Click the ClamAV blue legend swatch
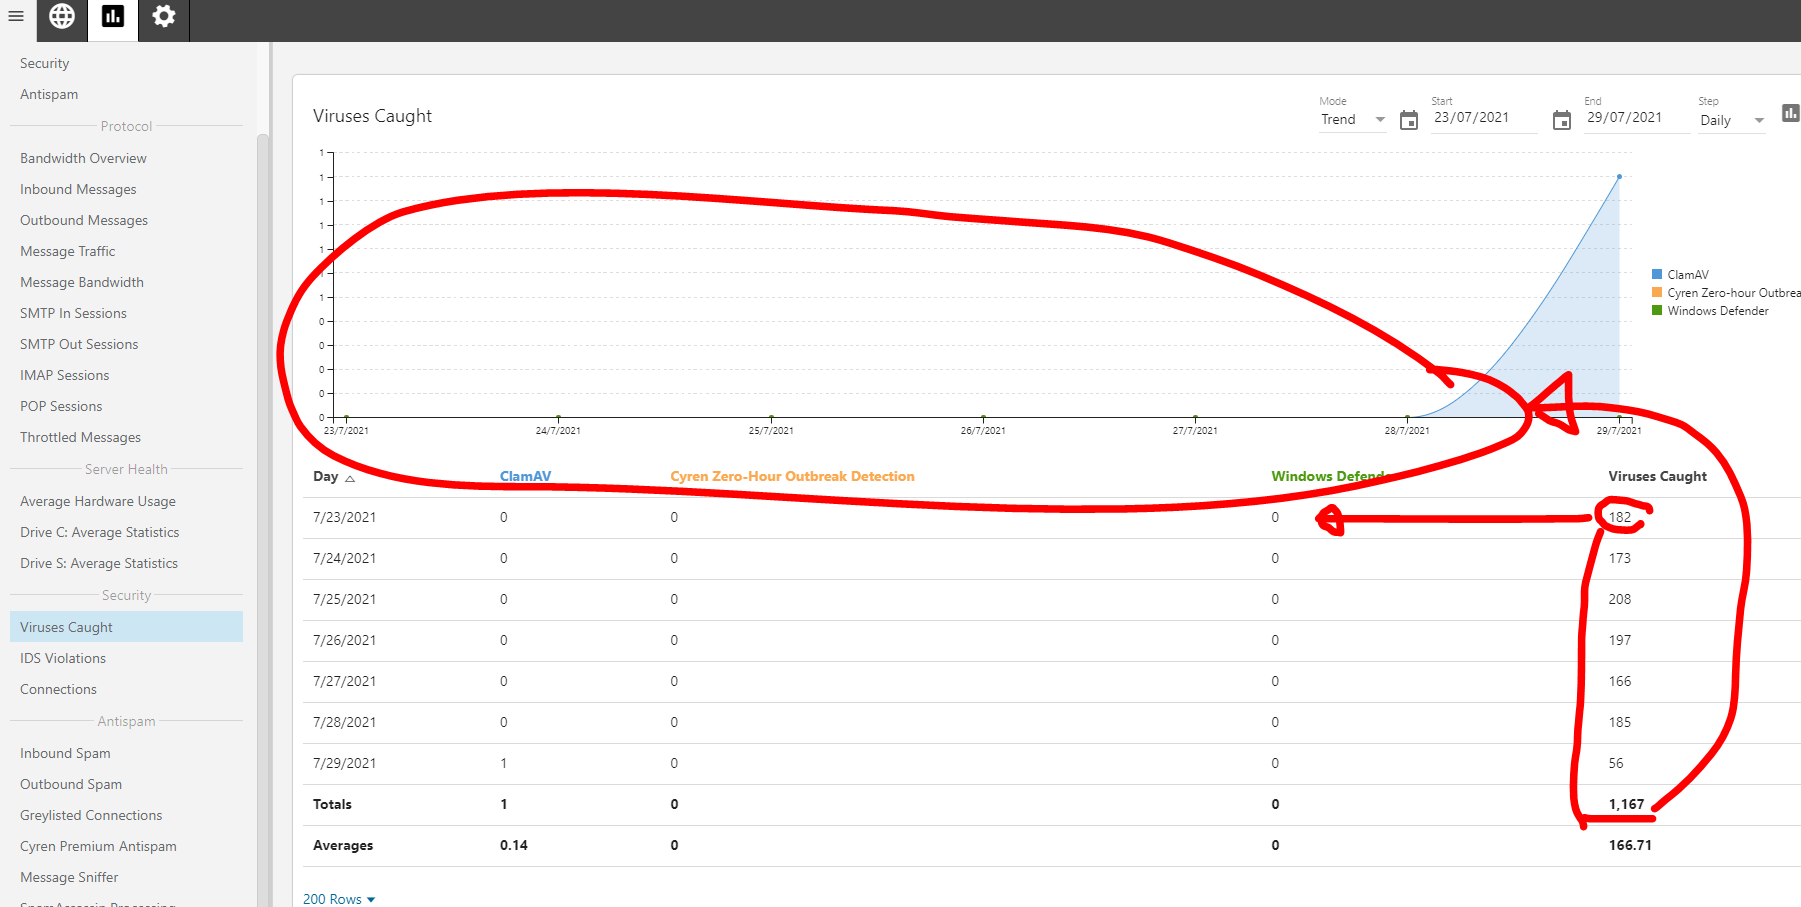 (x=1657, y=274)
